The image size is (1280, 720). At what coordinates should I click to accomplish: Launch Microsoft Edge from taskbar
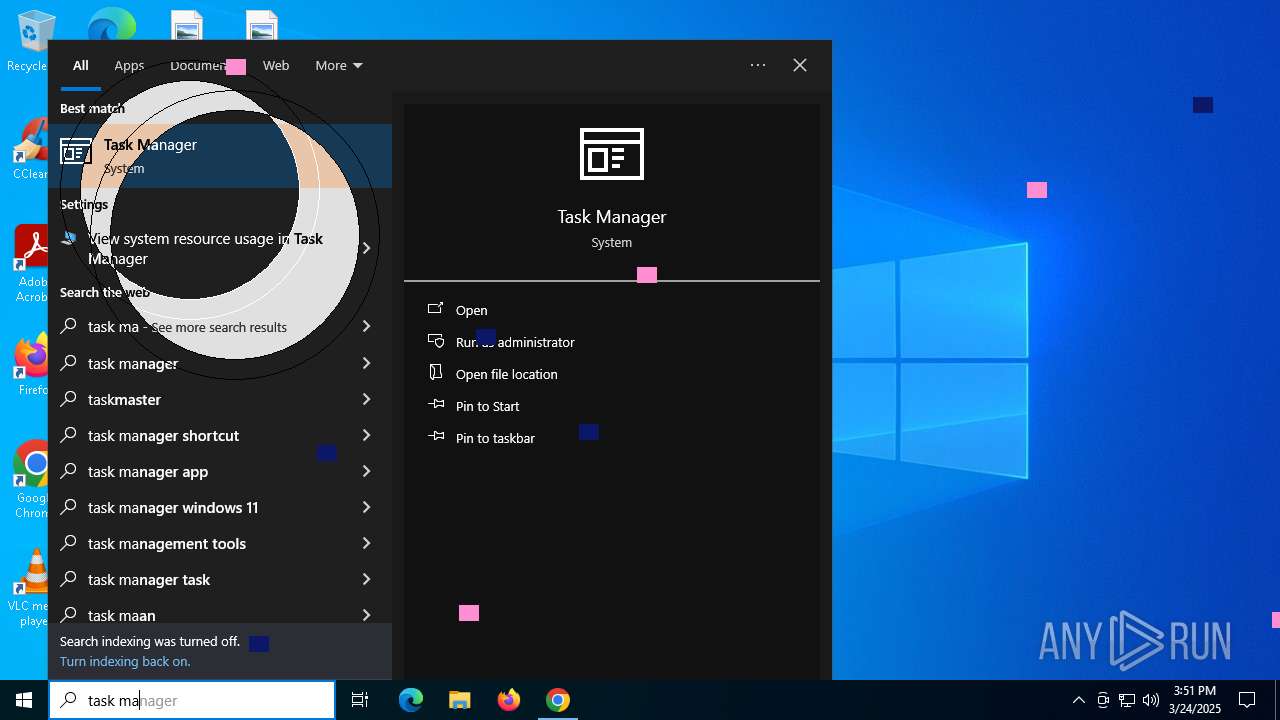[411, 700]
